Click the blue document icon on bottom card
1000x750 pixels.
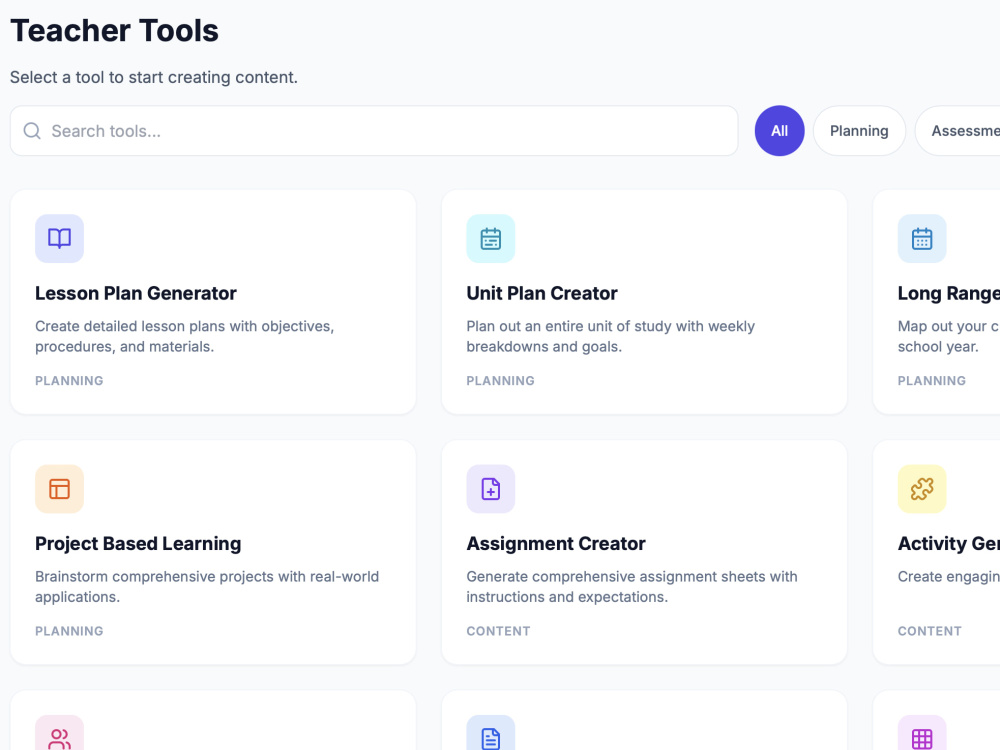(x=490, y=733)
